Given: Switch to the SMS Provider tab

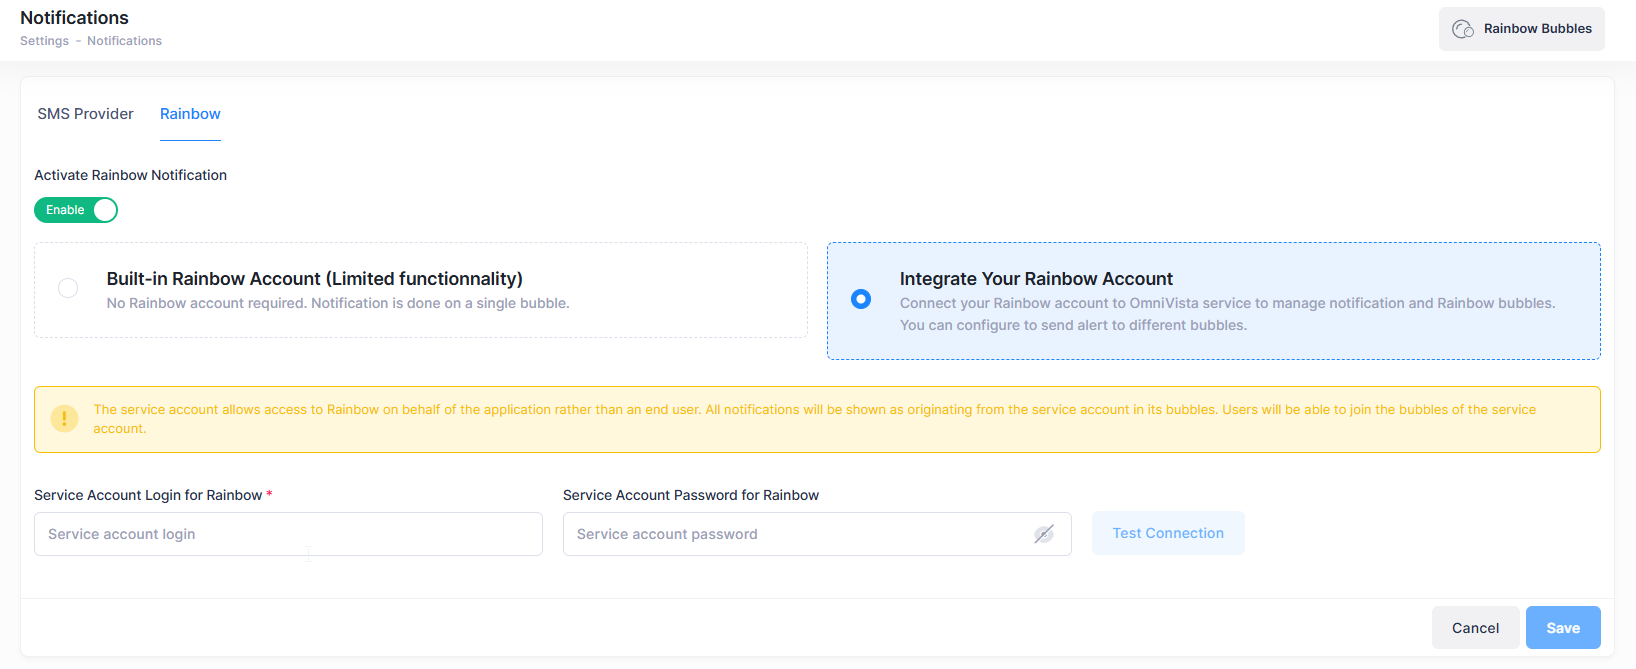Looking at the screenshot, I should pos(85,114).
